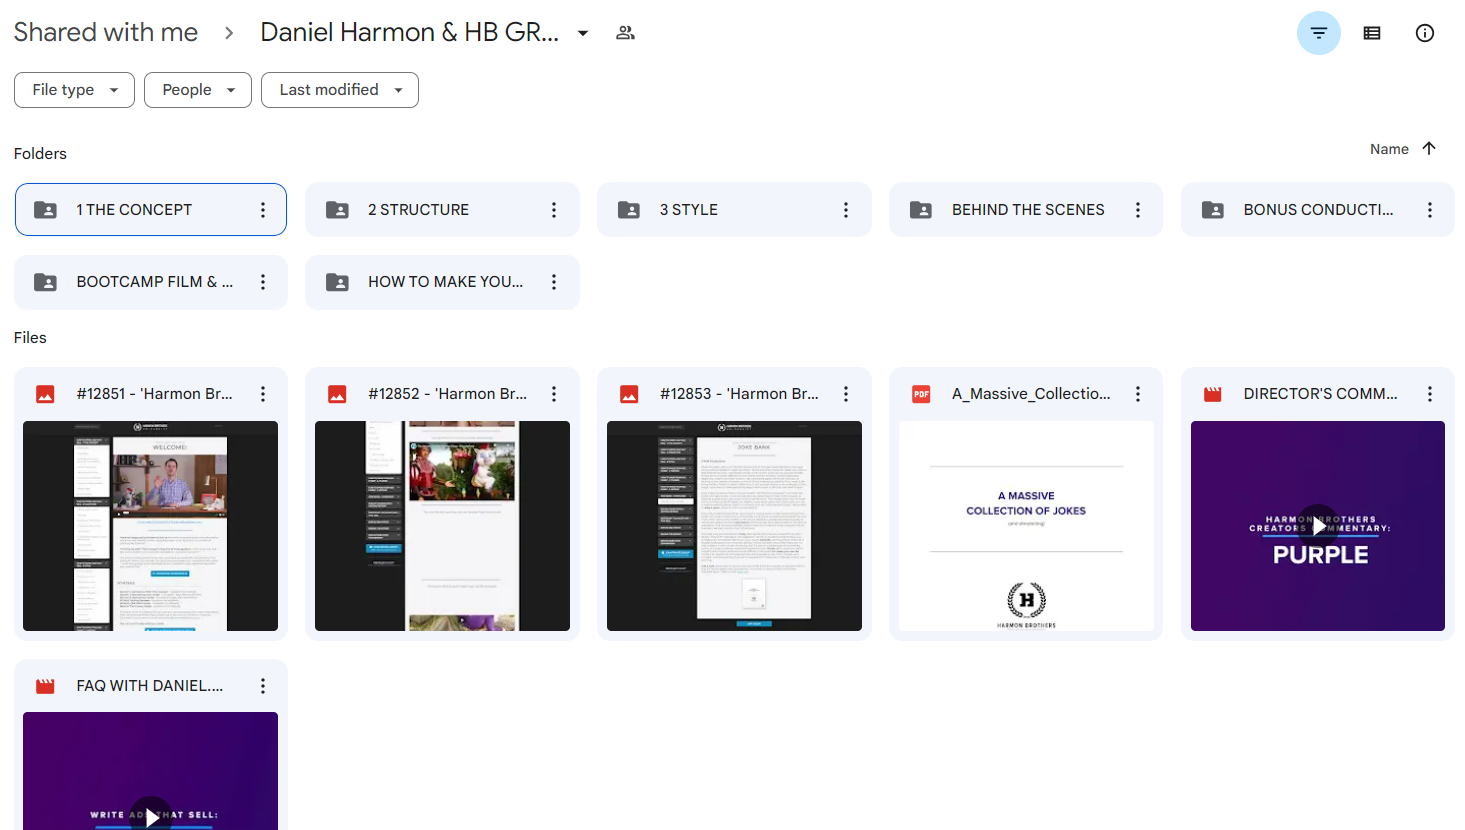The image size is (1465, 830).
Task: Open more actions for 1 THE CONCEPT
Action: point(263,210)
